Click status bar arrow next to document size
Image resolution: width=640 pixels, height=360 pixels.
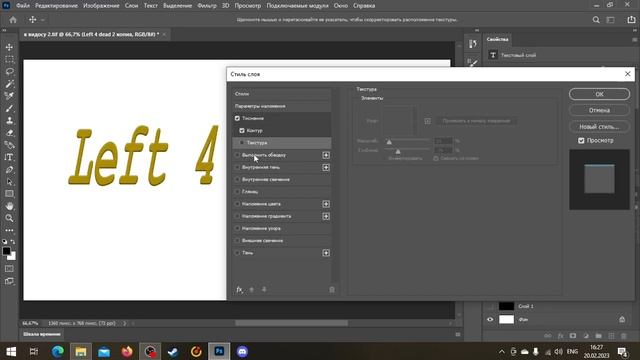point(124,323)
